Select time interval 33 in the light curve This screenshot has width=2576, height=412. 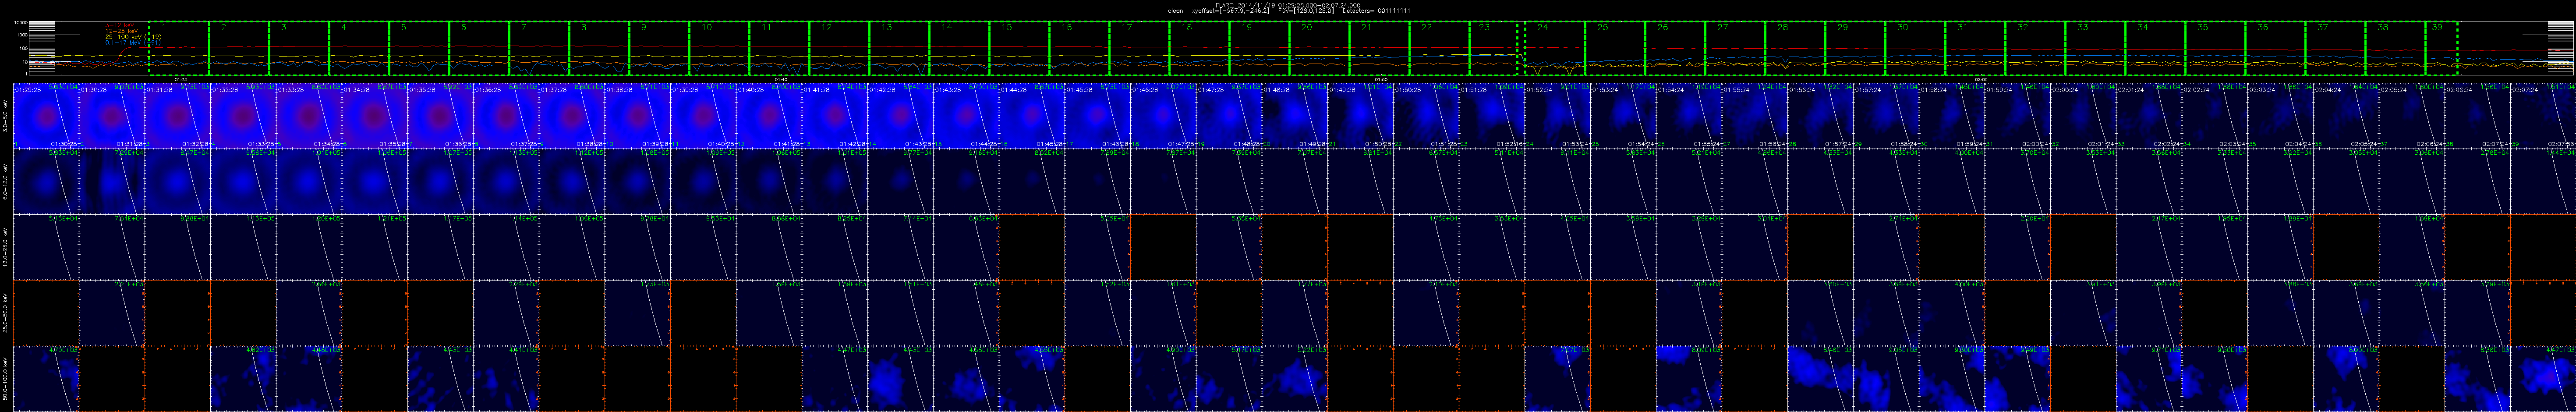point(2095,48)
